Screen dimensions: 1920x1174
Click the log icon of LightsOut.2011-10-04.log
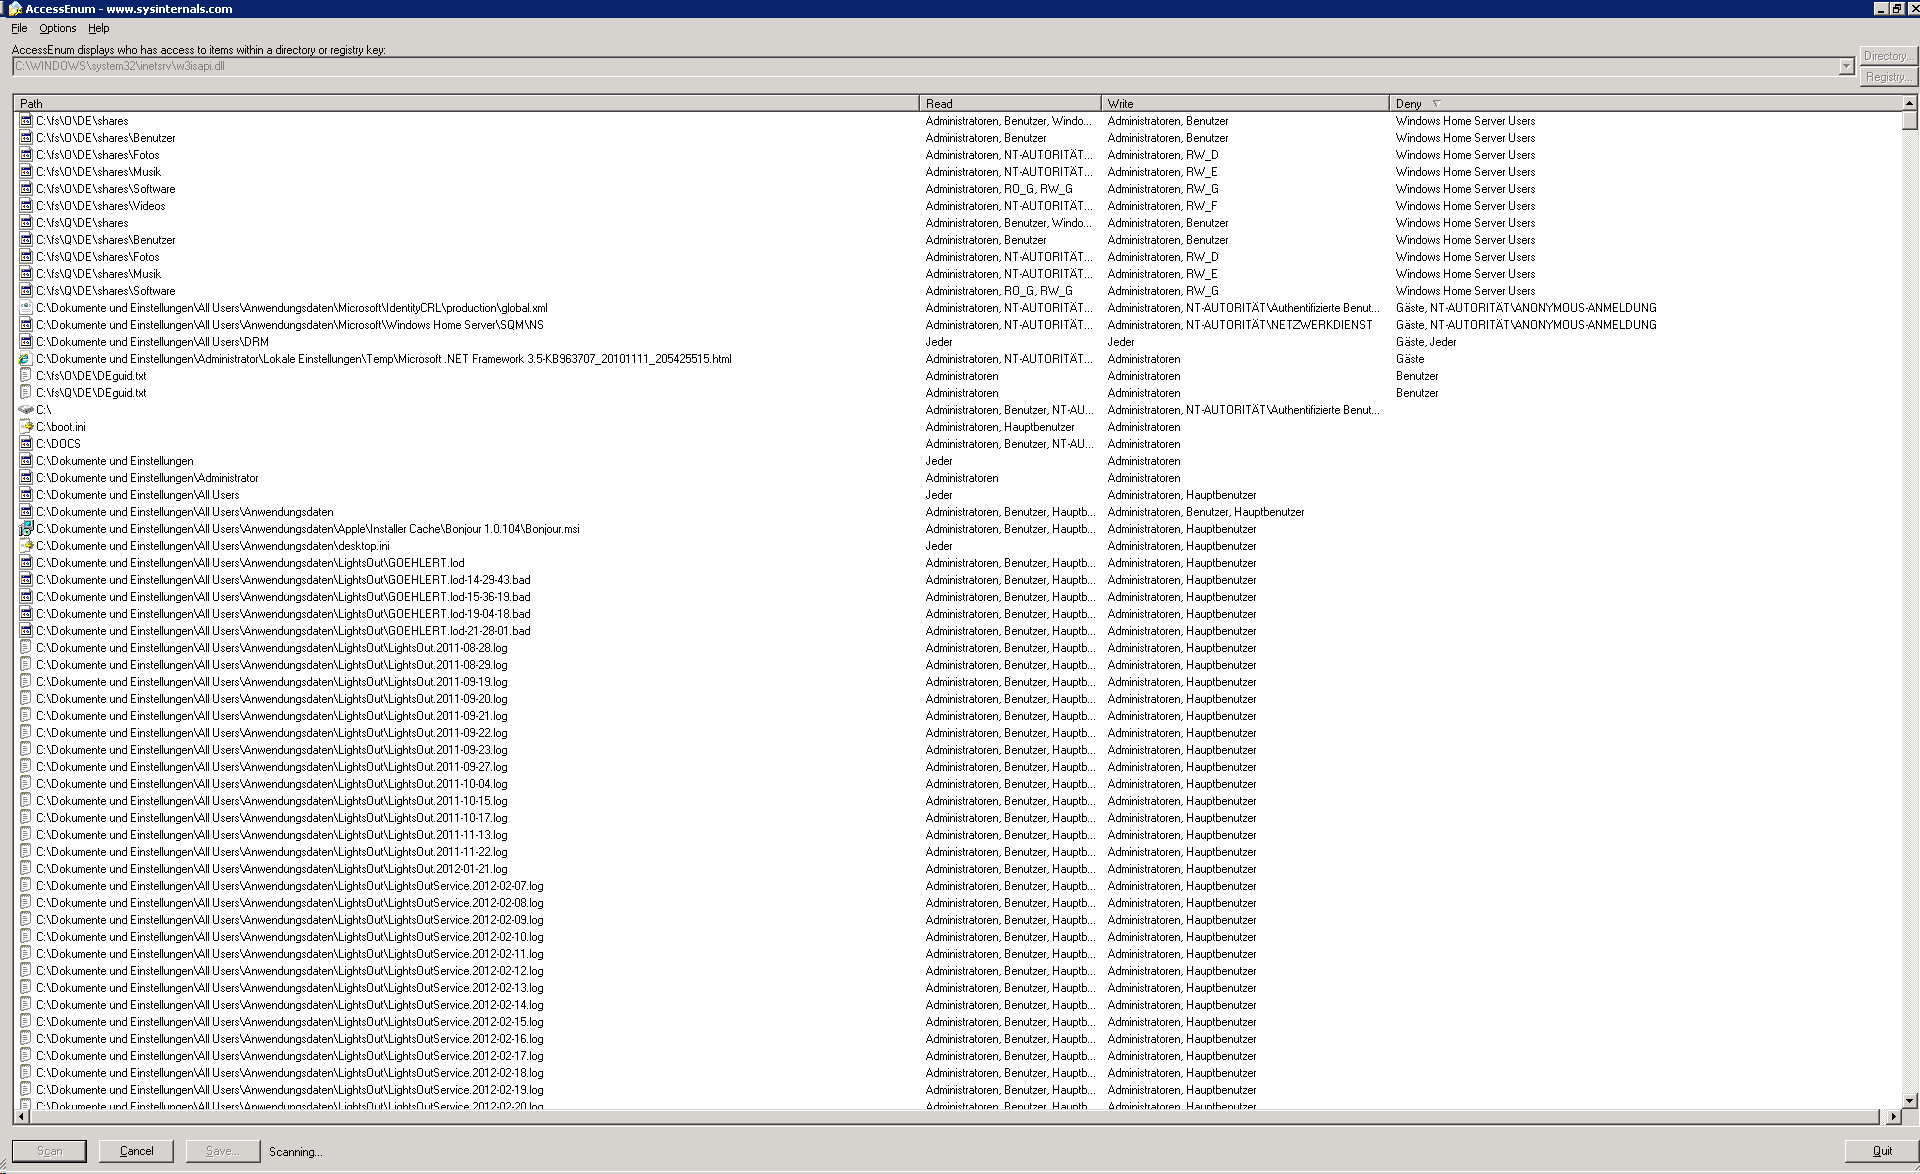coord(26,784)
